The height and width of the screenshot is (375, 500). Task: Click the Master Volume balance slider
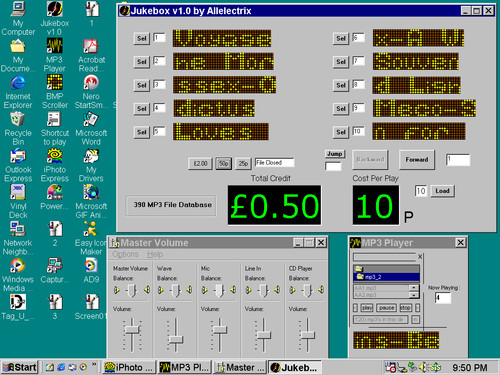pyautogui.click(x=132, y=290)
